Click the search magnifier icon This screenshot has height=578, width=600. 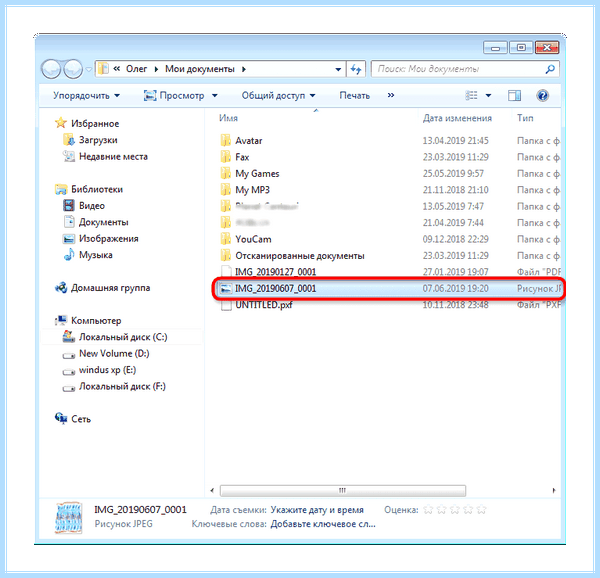click(550, 69)
